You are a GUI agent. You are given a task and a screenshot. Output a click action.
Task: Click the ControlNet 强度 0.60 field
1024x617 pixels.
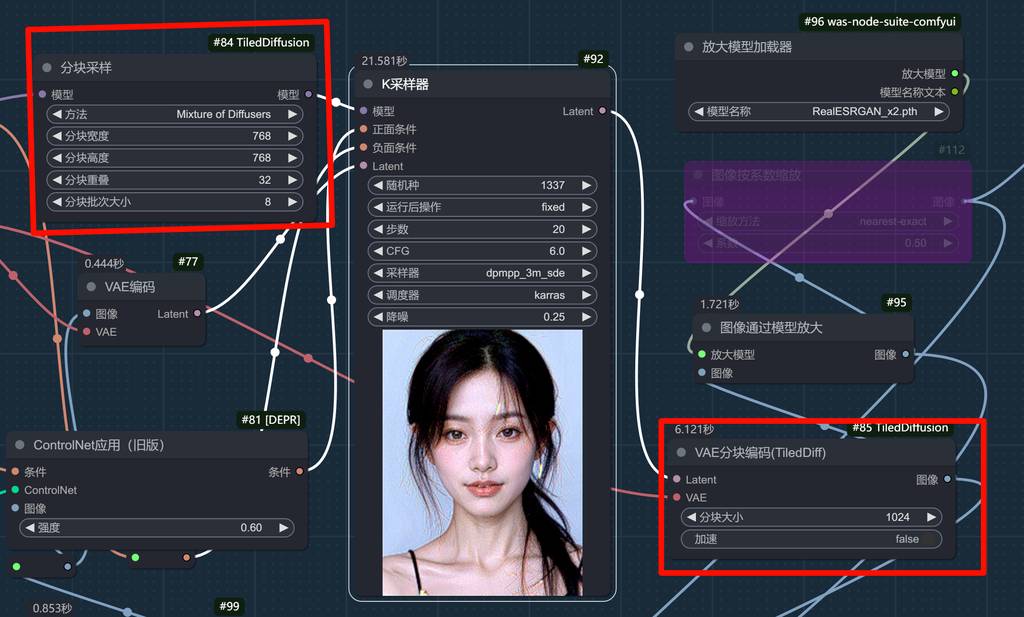(152, 527)
